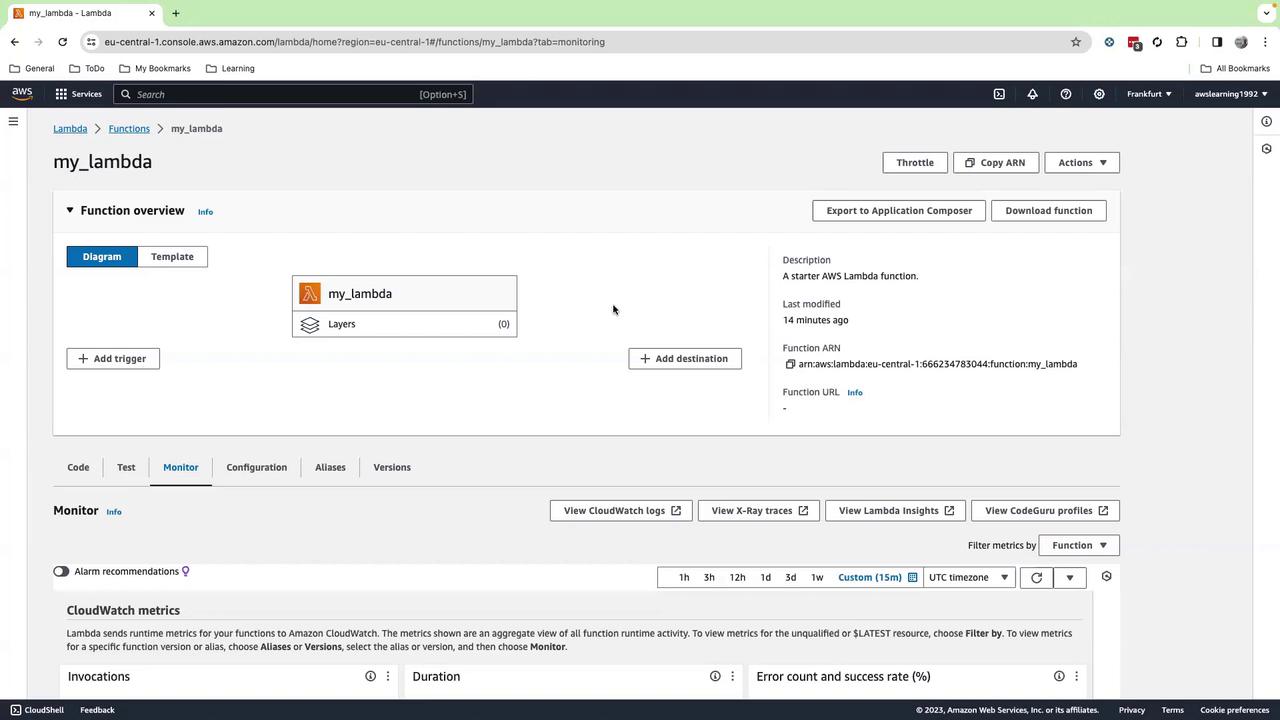Open the browser extensions puzzle icon
This screenshot has height=720, width=1280.
[1182, 42]
